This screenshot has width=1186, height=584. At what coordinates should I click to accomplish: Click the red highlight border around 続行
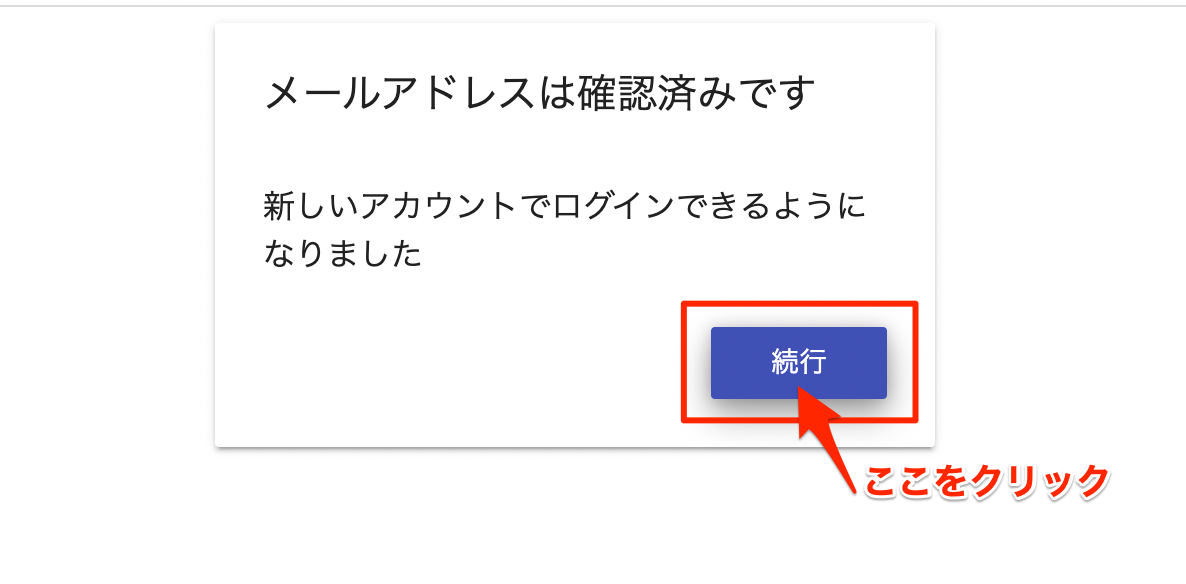tap(799, 304)
